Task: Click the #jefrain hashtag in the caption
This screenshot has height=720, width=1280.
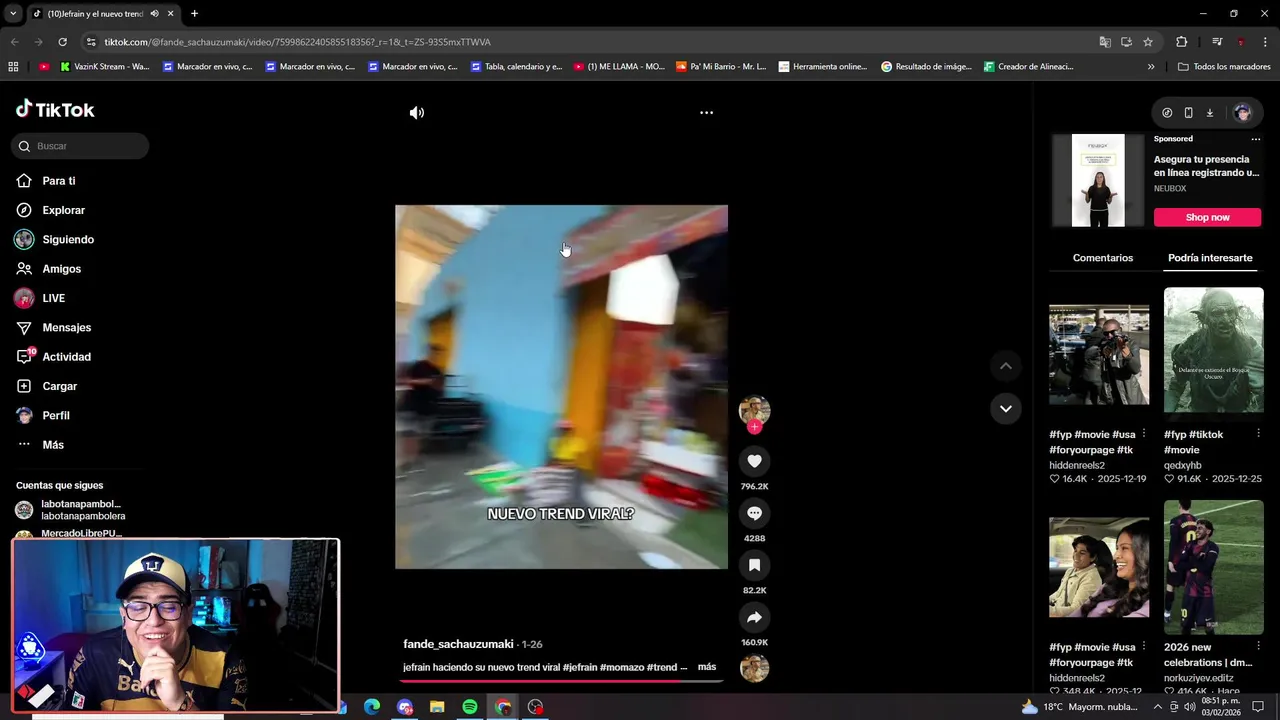Action: [579, 667]
